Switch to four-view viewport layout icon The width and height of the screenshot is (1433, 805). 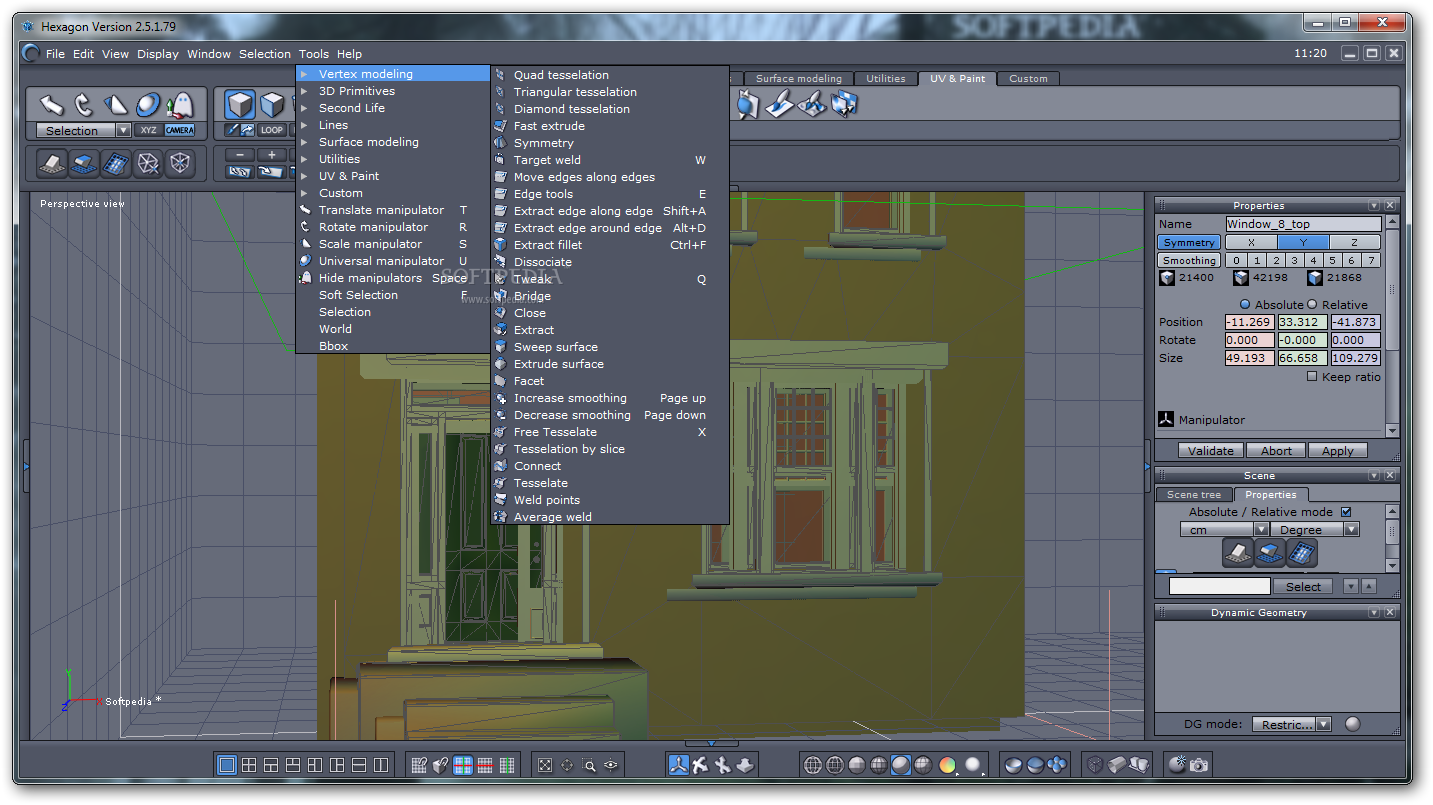(249, 765)
